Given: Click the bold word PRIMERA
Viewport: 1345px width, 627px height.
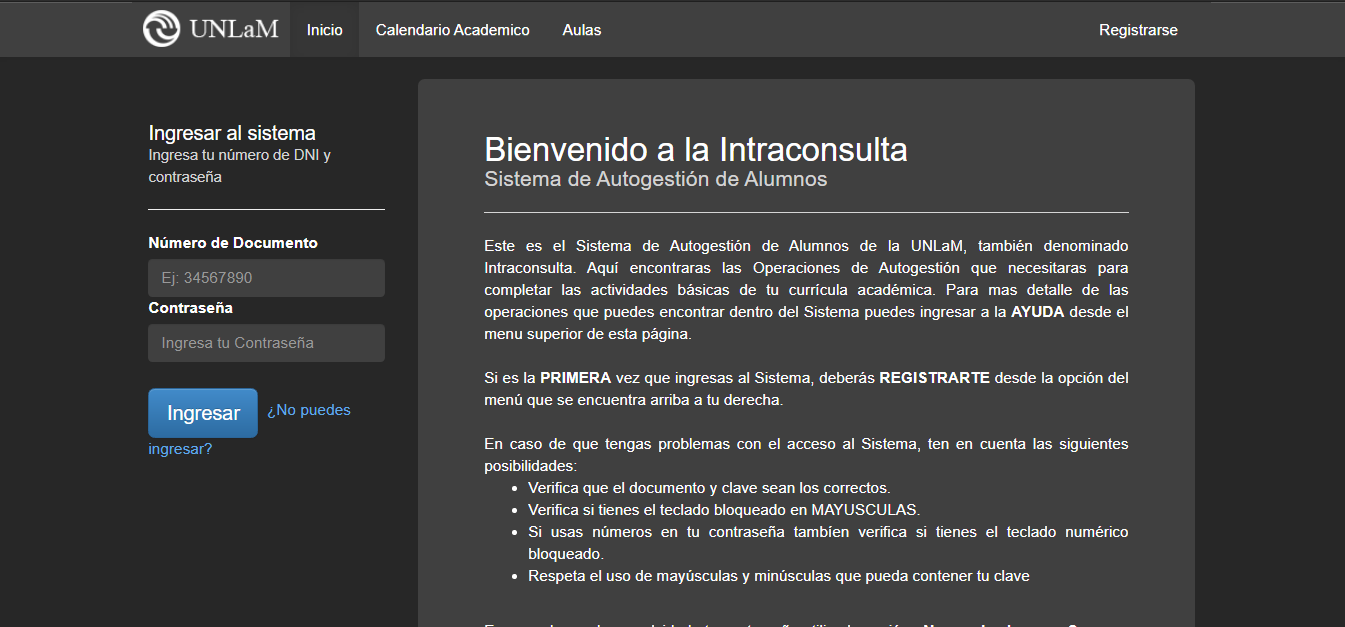Looking at the screenshot, I should pos(575,378).
